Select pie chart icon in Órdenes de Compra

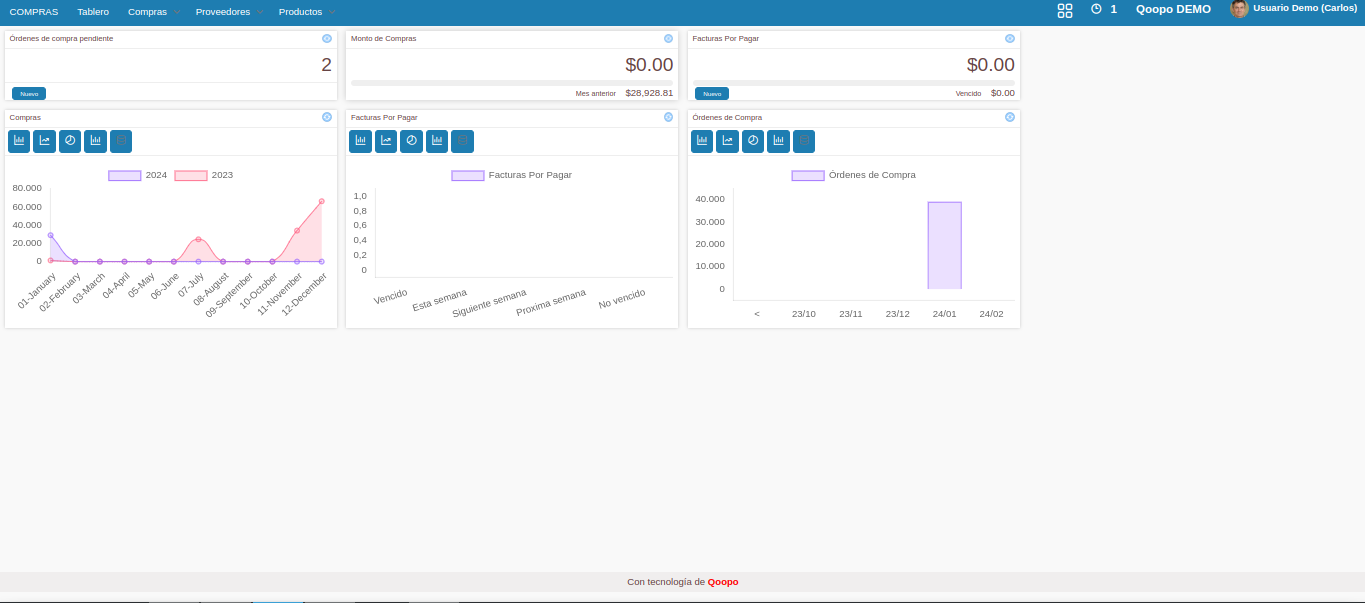click(753, 141)
